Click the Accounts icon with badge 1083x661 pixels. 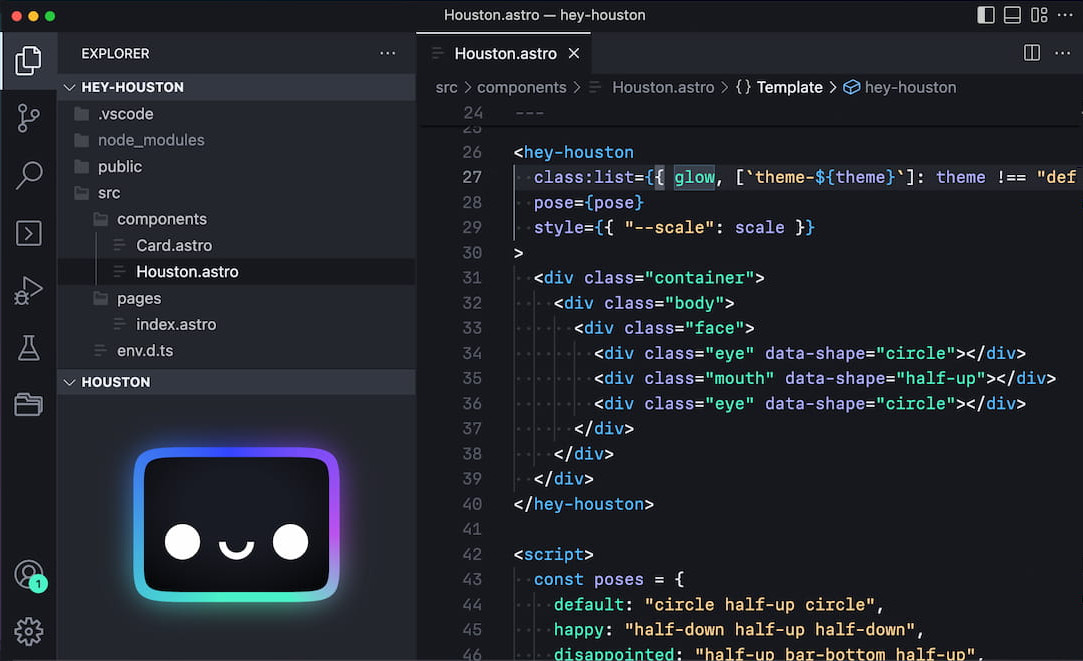[x=28, y=575]
